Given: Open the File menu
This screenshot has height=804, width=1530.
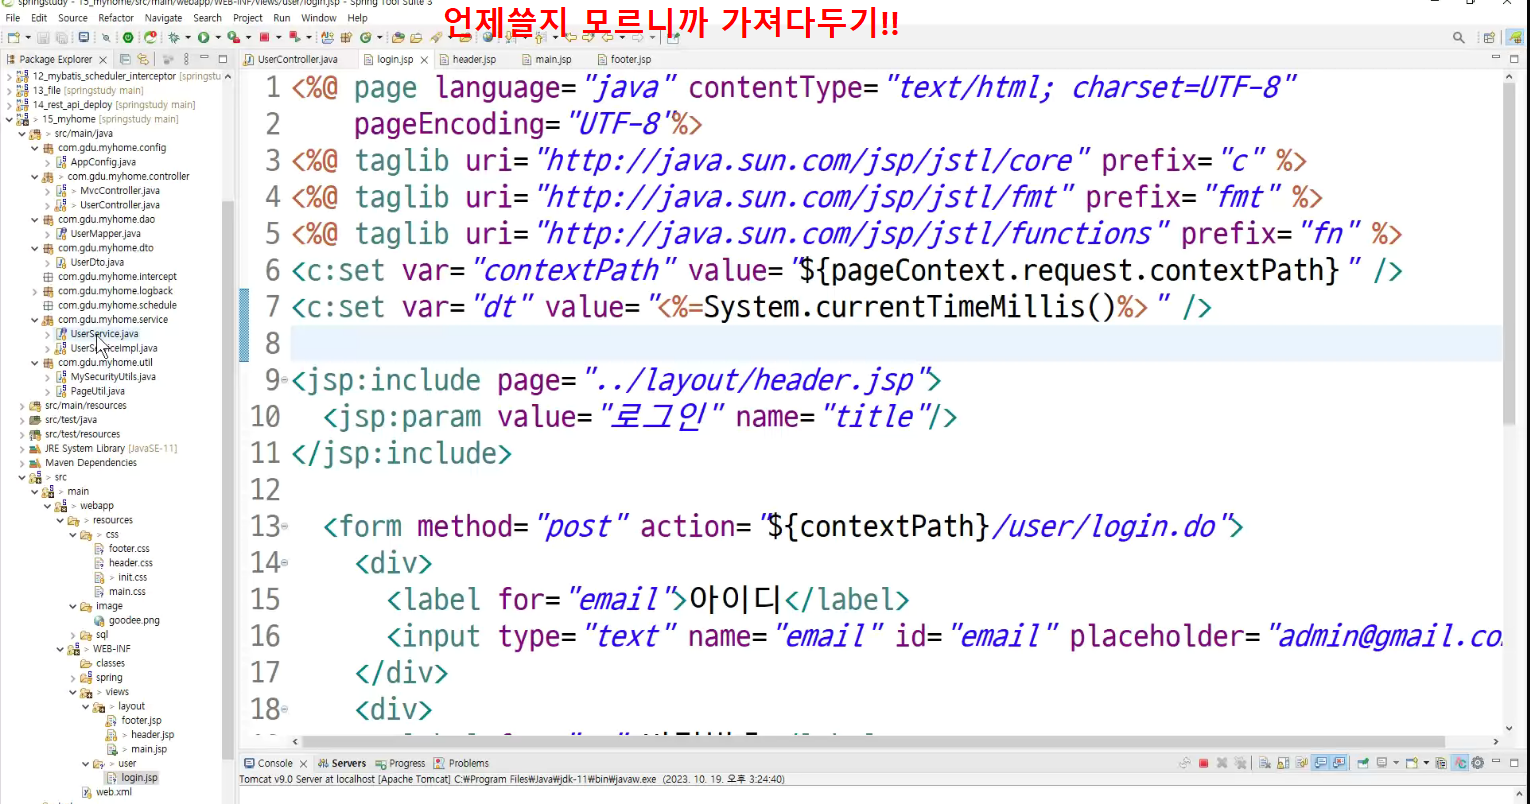Looking at the screenshot, I should coord(12,18).
